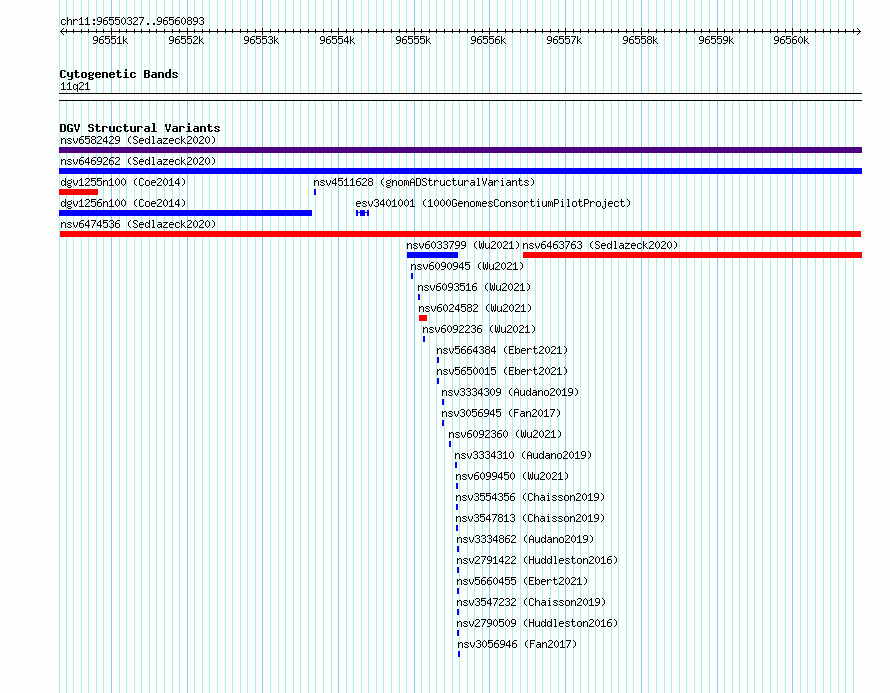Click the red nsv6463763 variant bar
This screenshot has height=693, width=890.
[692, 255]
